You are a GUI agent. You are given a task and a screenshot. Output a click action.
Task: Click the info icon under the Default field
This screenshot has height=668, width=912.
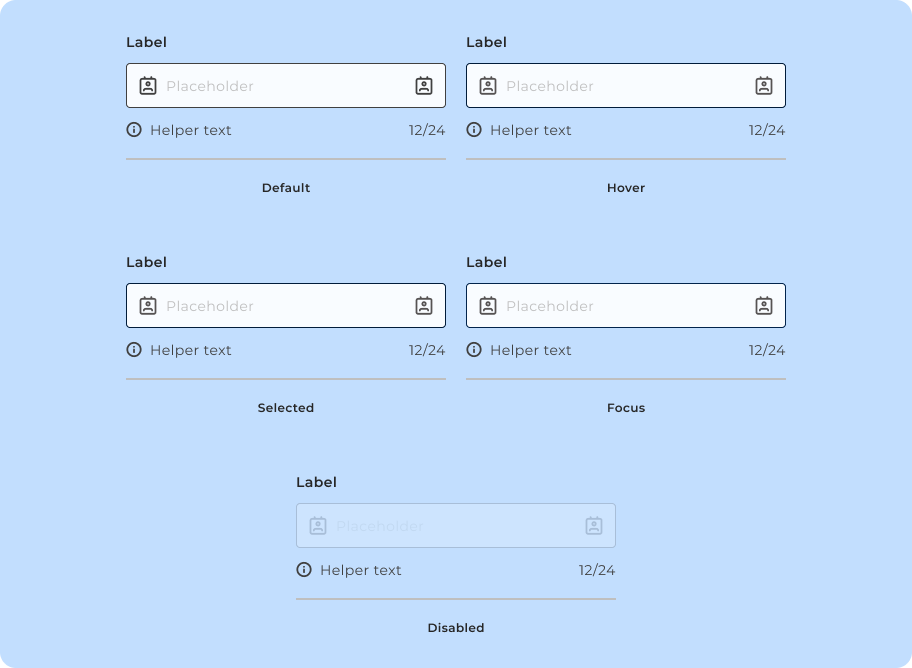(x=133, y=129)
